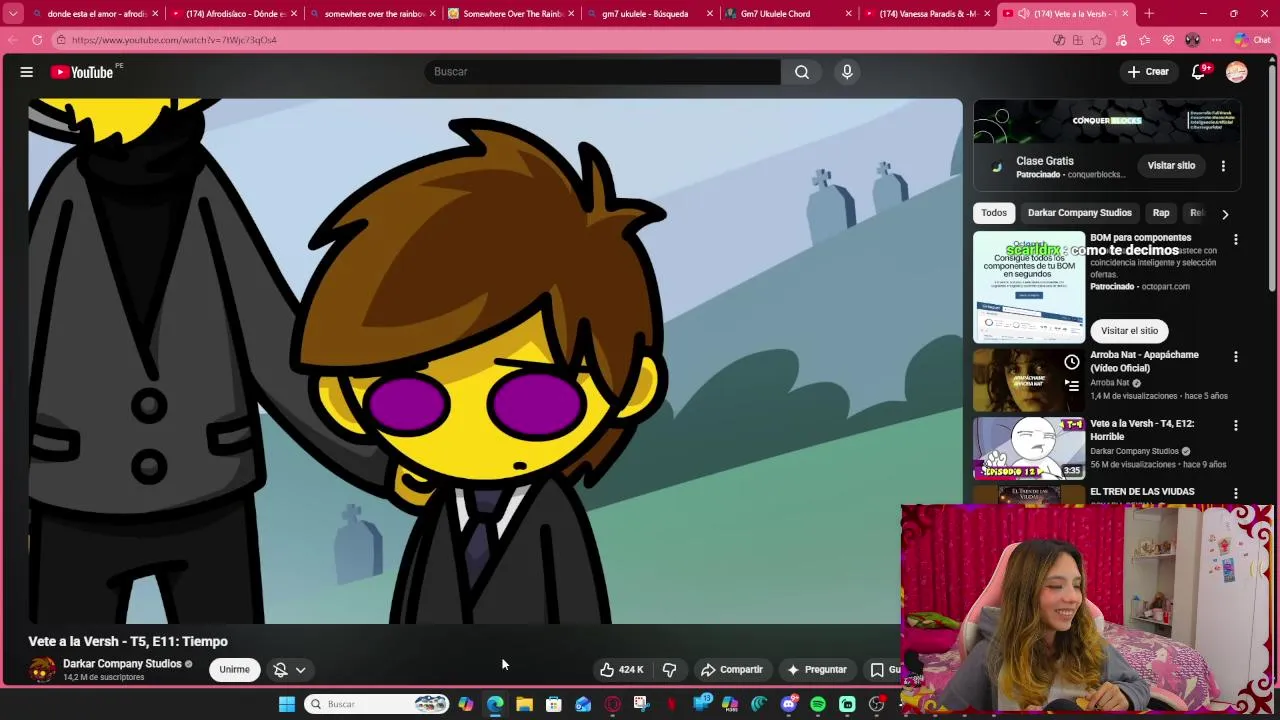
Task: Open browser settings and more ellipsis
Action: (x=1216, y=40)
